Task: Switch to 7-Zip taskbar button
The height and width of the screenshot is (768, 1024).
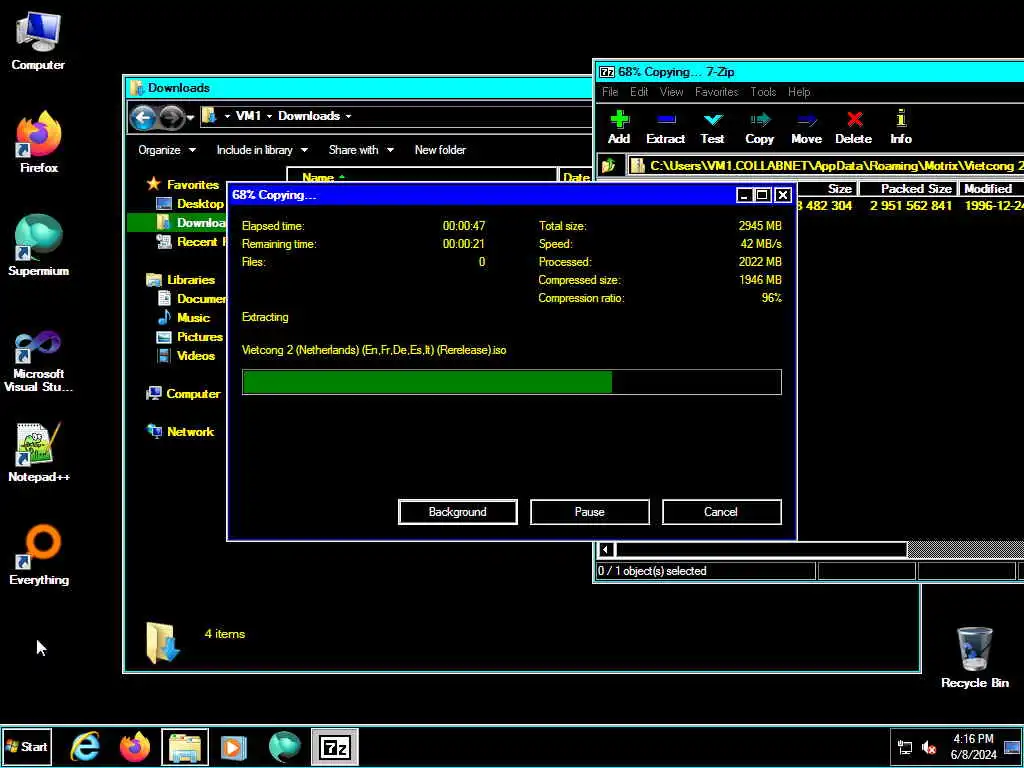Action: click(x=334, y=746)
